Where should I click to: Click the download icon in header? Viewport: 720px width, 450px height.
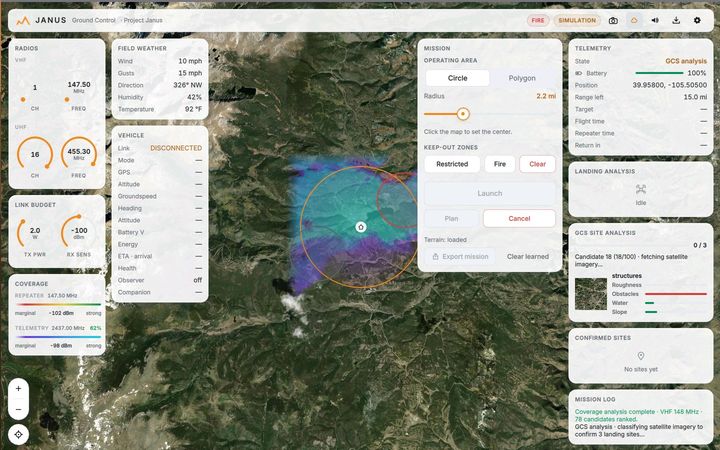click(x=676, y=21)
